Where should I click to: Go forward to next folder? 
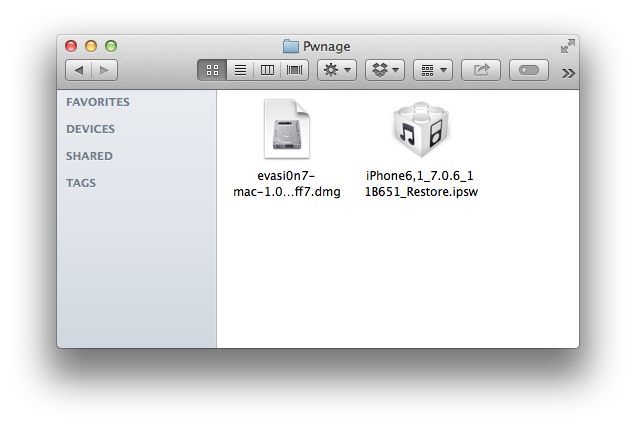click(105, 70)
